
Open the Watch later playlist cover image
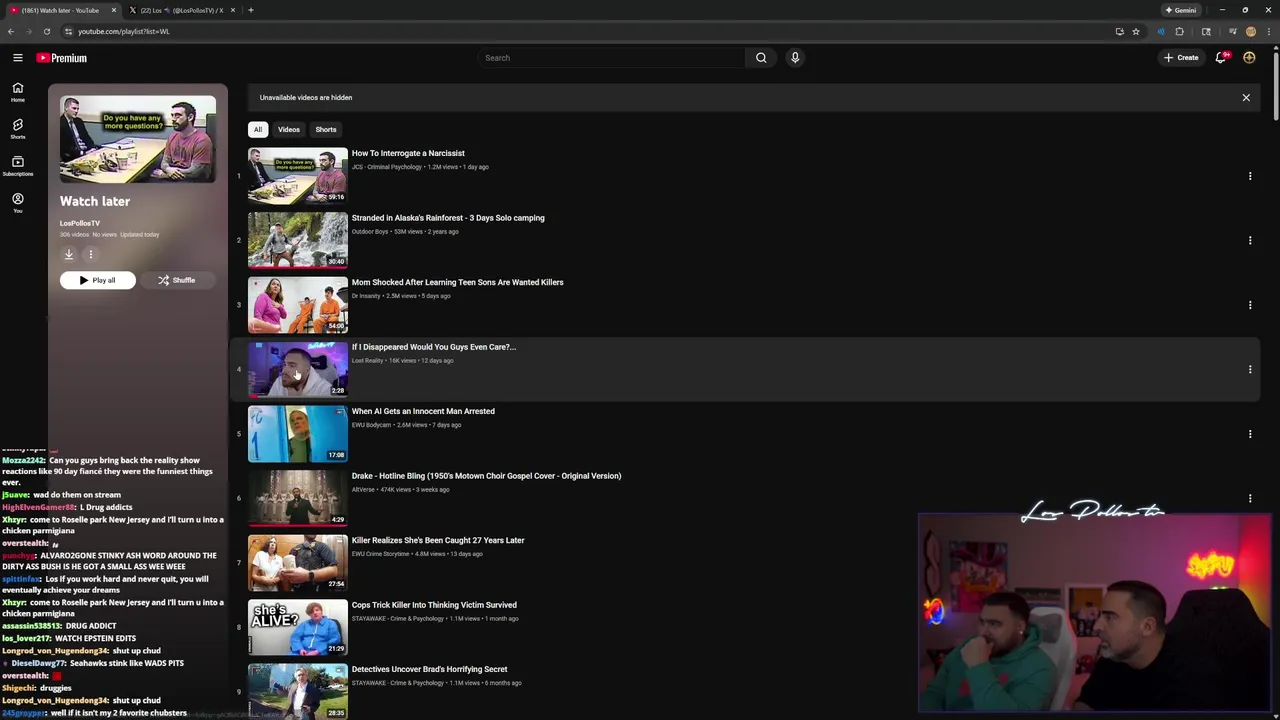(x=138, y=139)
